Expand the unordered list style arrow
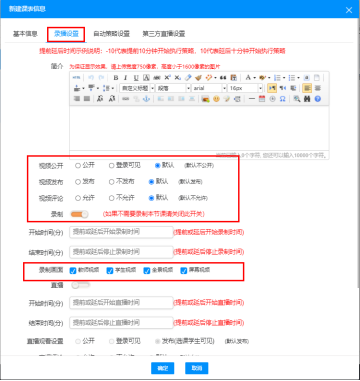Screen dimensions: 360x381 coord(298,78)
